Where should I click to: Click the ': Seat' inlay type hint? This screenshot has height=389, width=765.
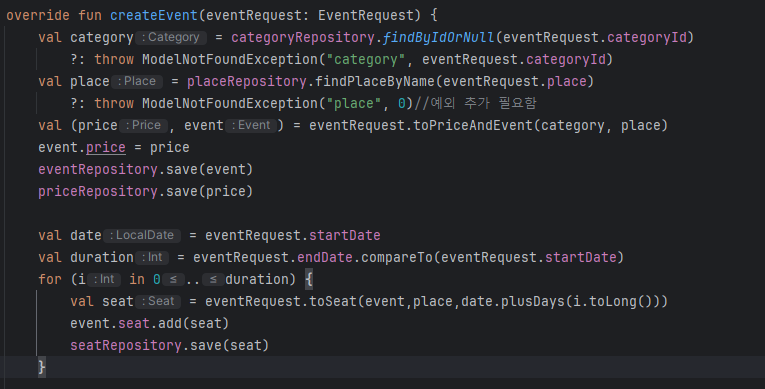click(x=158, y=301)
